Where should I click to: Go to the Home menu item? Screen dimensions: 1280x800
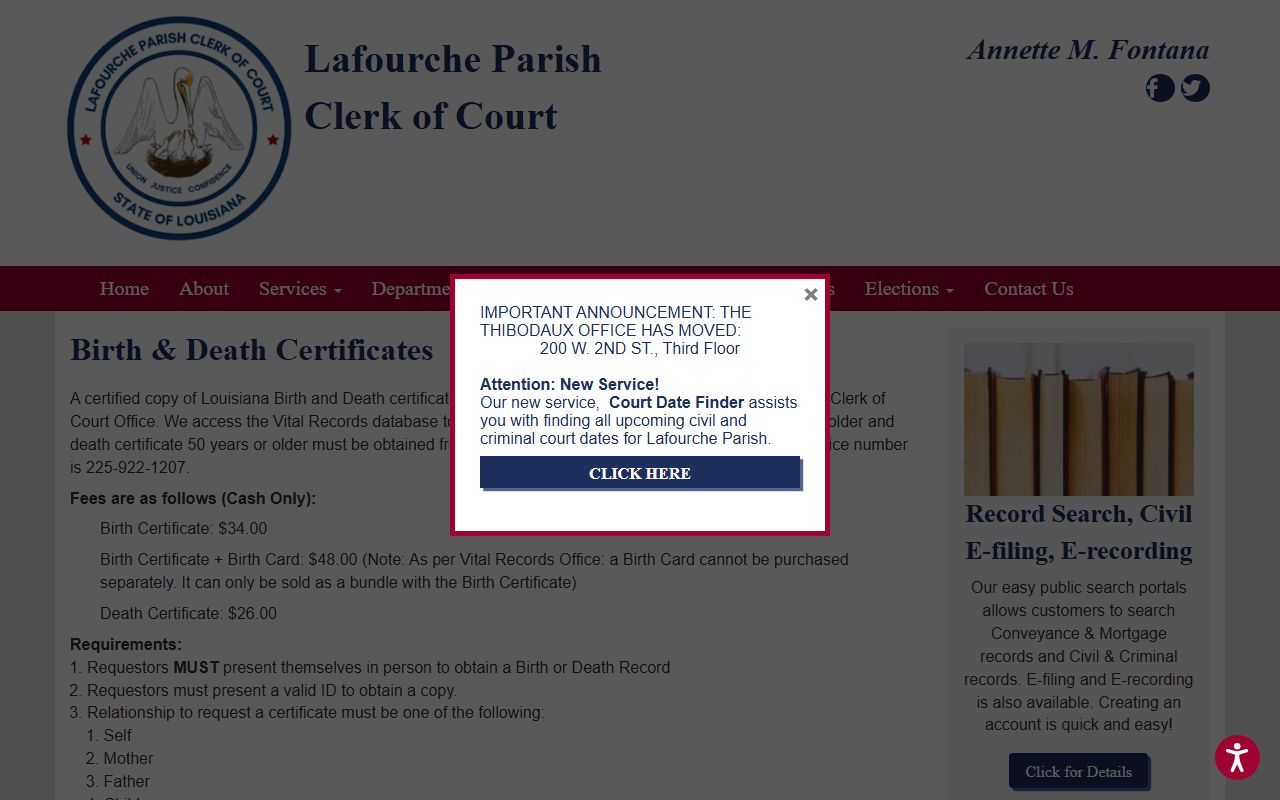[x=124, y=288]
